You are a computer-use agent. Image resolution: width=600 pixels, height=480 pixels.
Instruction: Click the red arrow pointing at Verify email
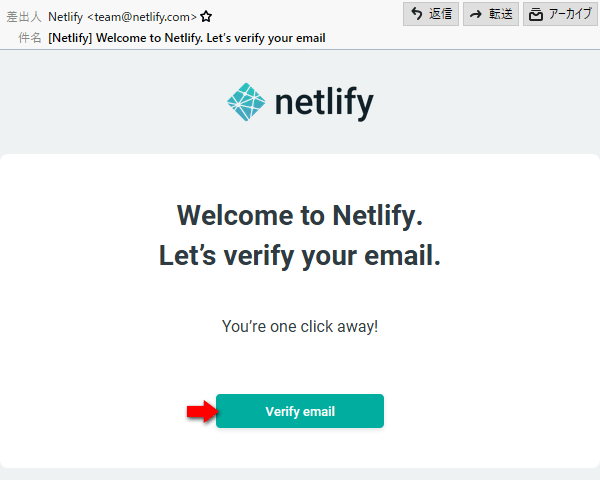(201, 411)
